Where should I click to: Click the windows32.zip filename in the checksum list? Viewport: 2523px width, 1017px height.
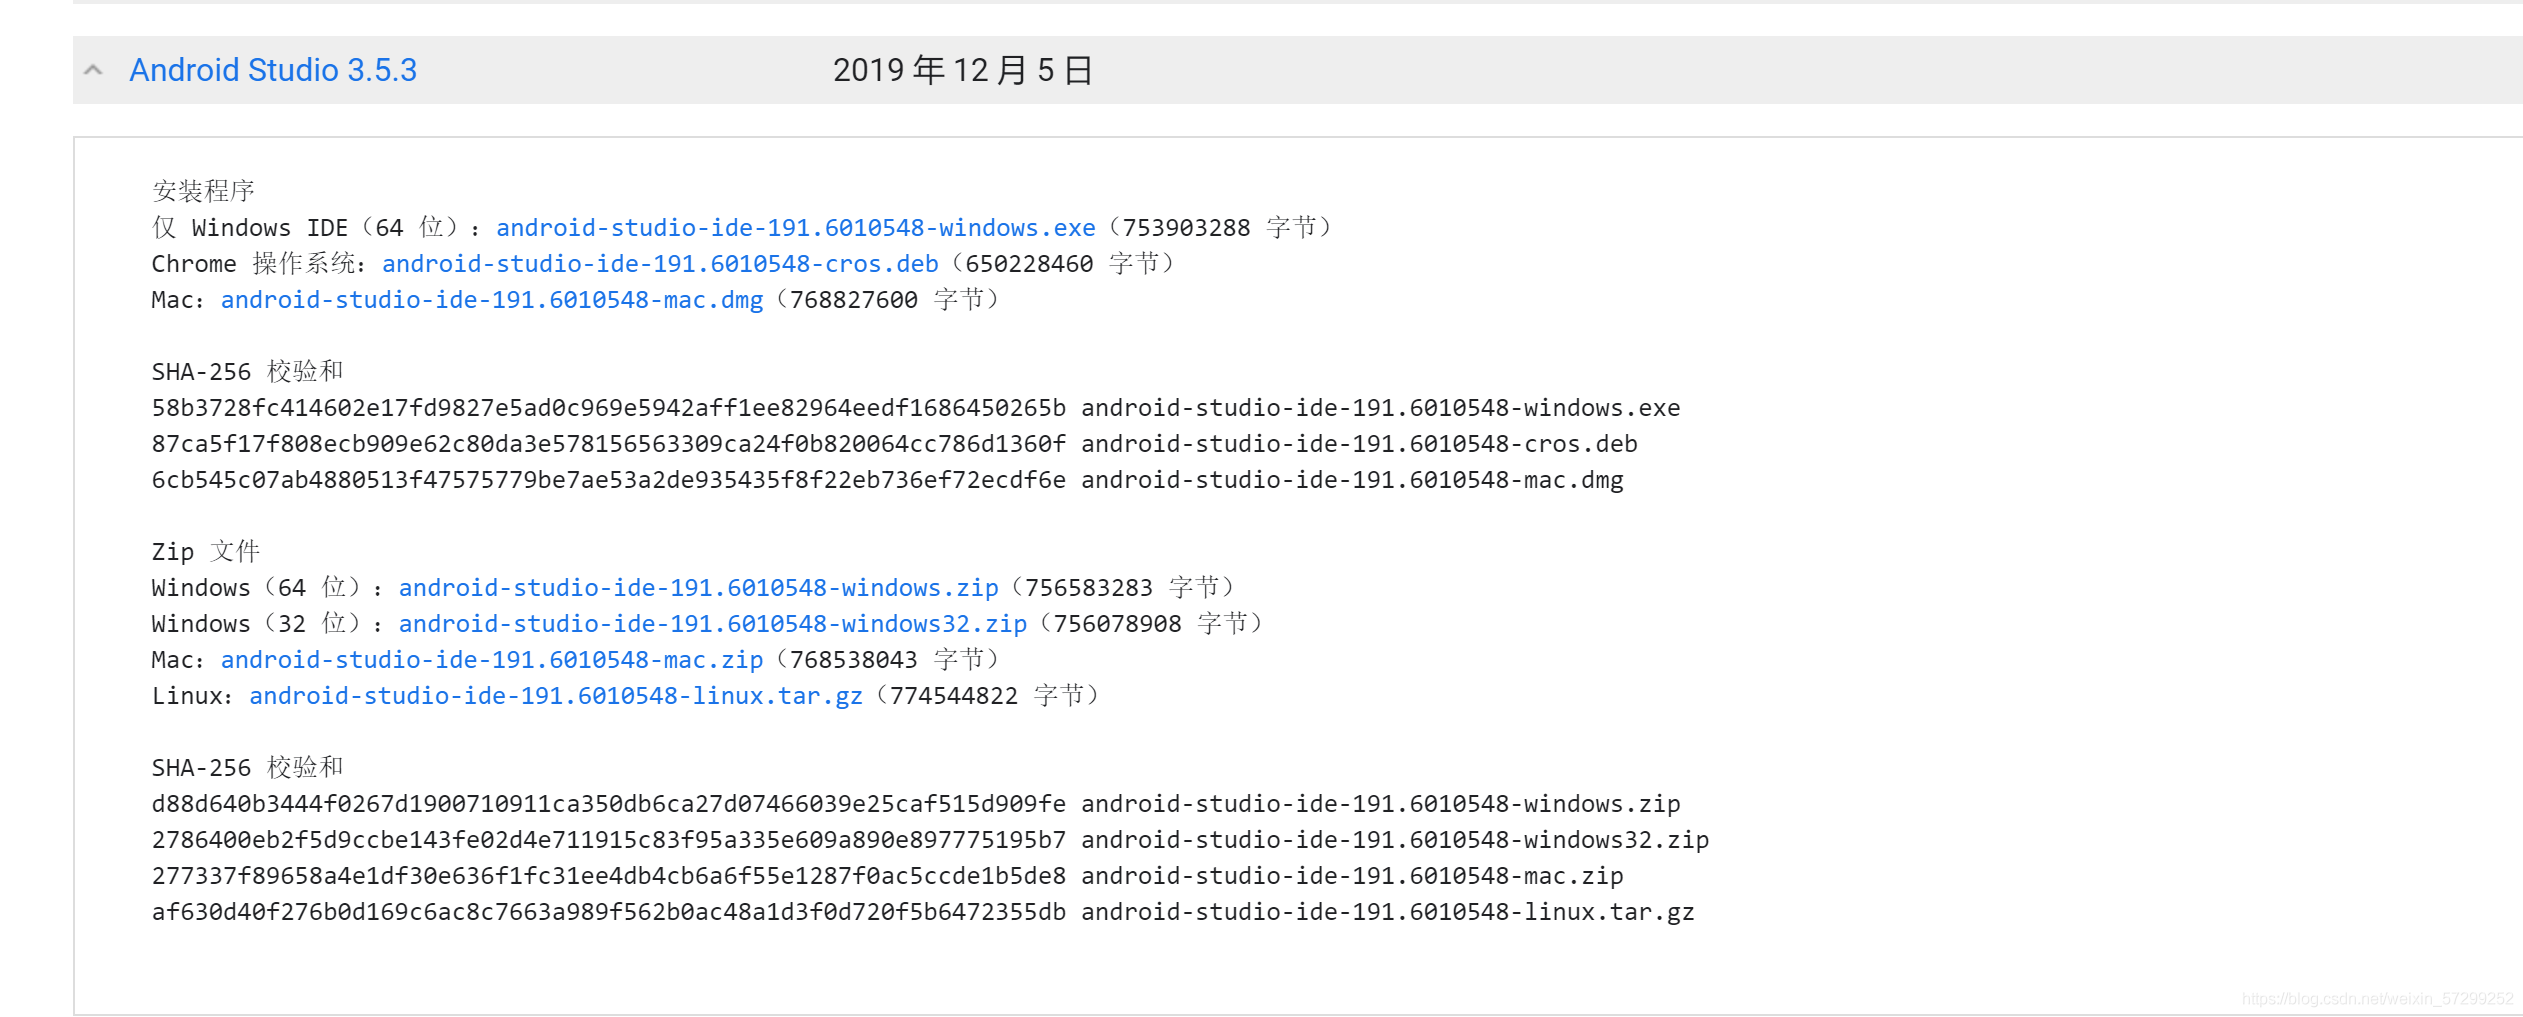pyautogui.click(x=1396, y=840)
